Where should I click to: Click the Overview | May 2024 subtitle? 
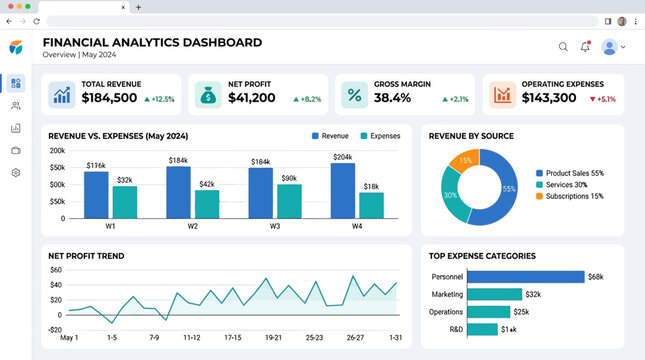click(x=79, y=55)
